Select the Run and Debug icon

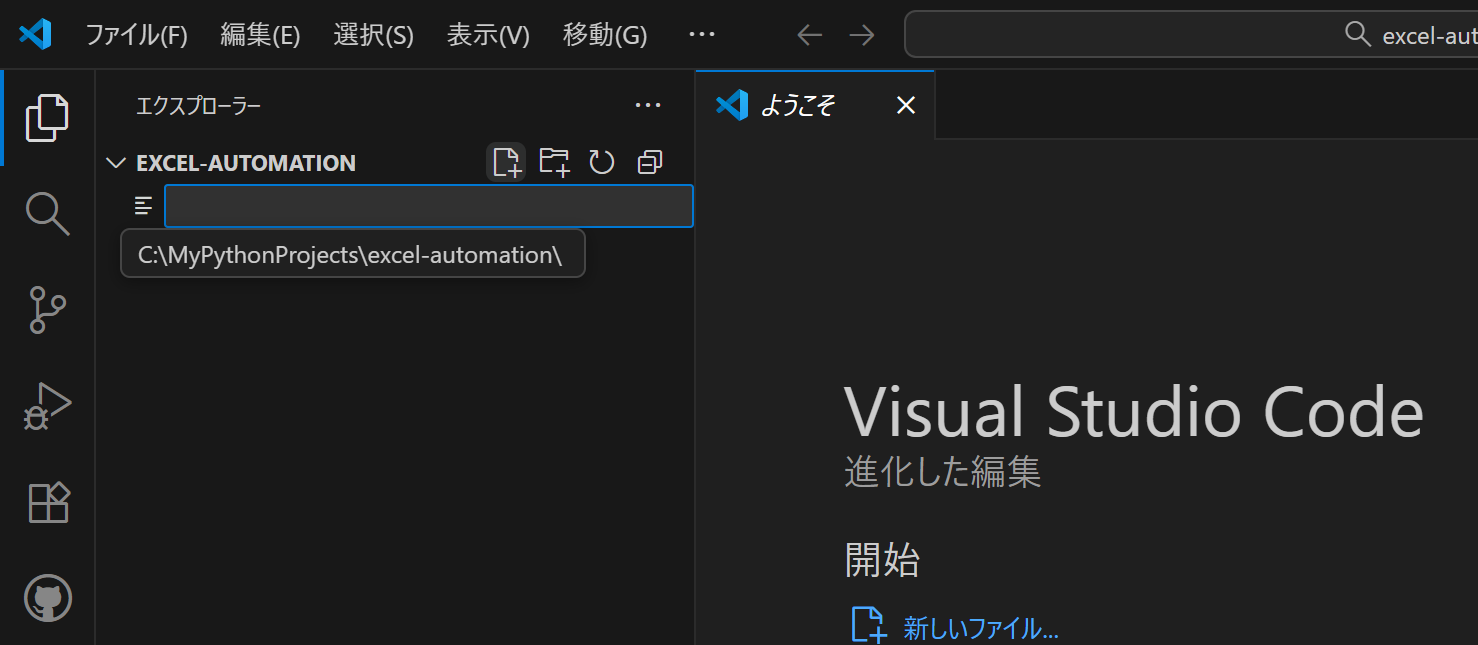pos(47,405)
